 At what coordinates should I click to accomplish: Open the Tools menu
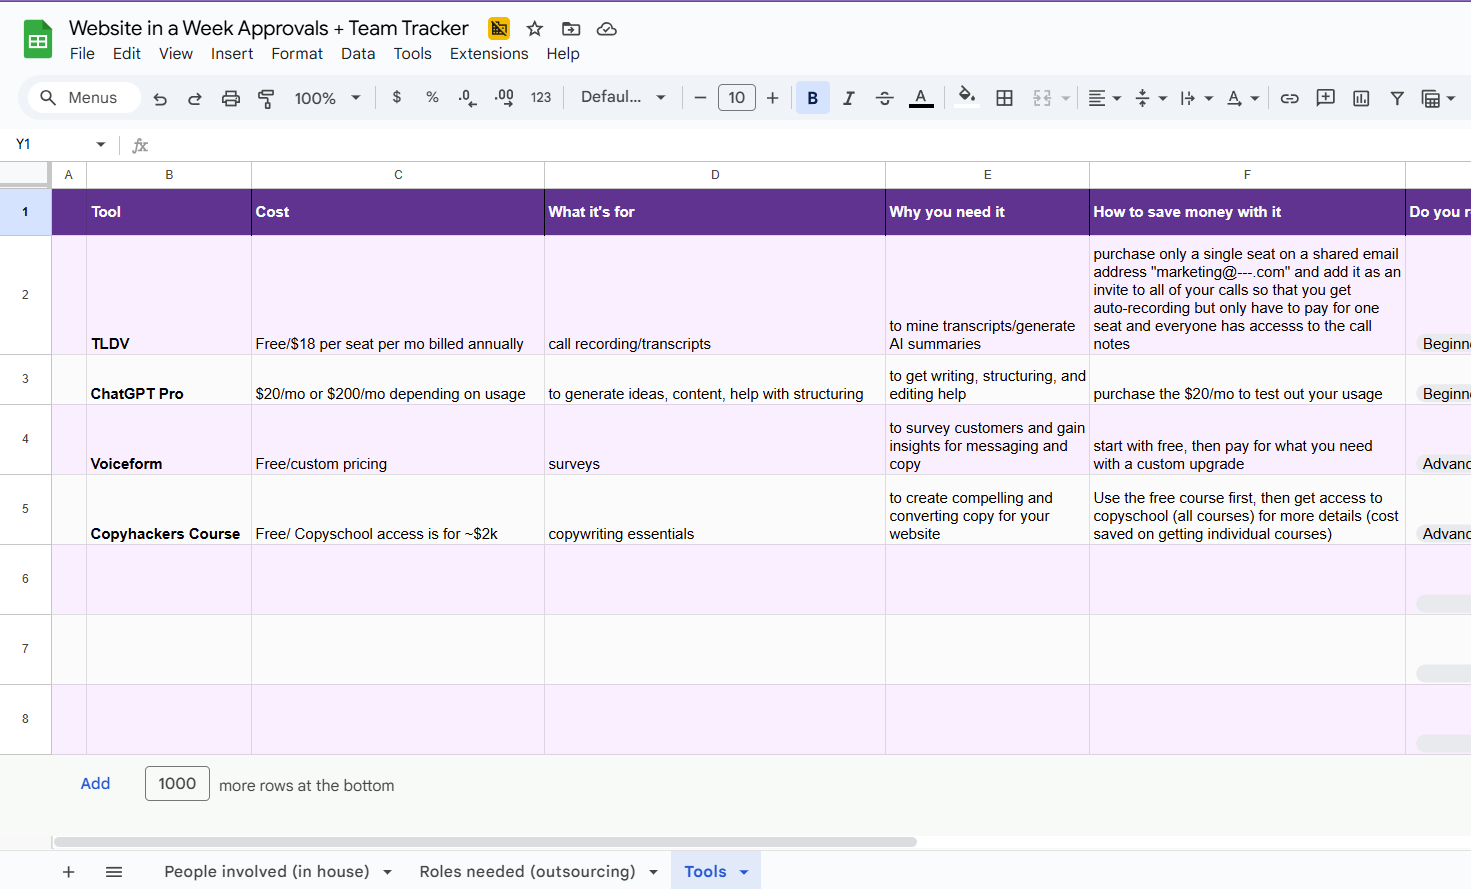pyautogui.click(x=413, y=54)
